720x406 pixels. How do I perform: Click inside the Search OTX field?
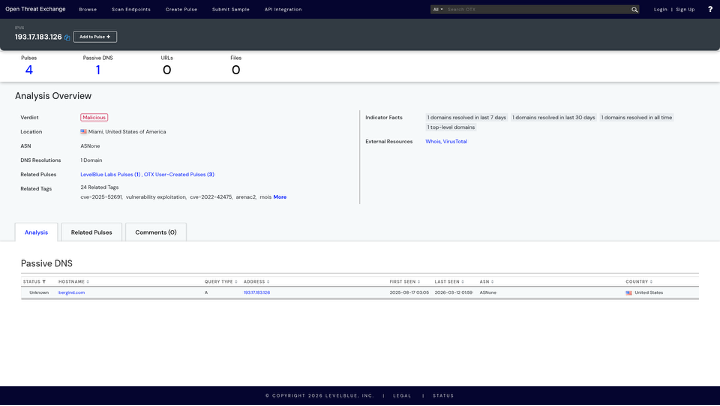point(535,9)
